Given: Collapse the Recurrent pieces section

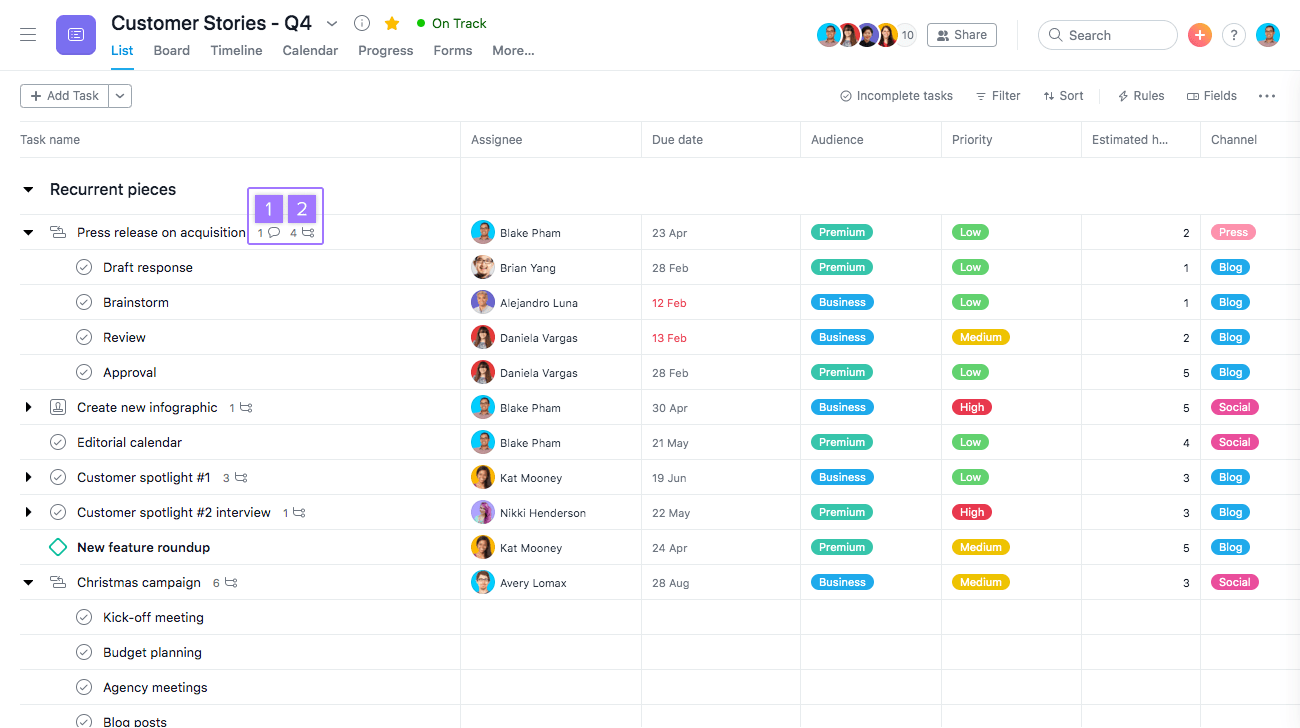Looking at the screenshot, I should point(28,190).
